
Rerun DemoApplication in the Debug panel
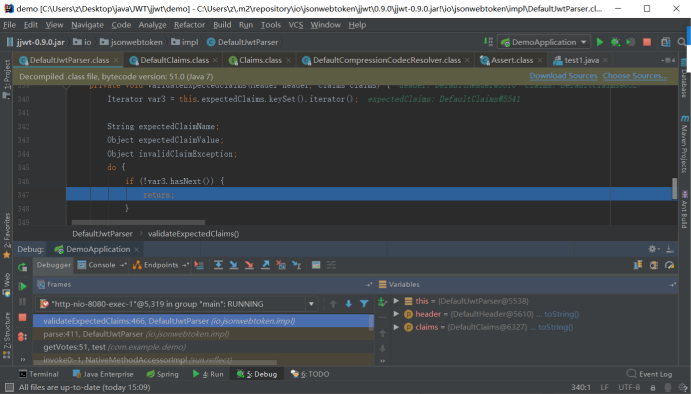click(x=22, y=267)
